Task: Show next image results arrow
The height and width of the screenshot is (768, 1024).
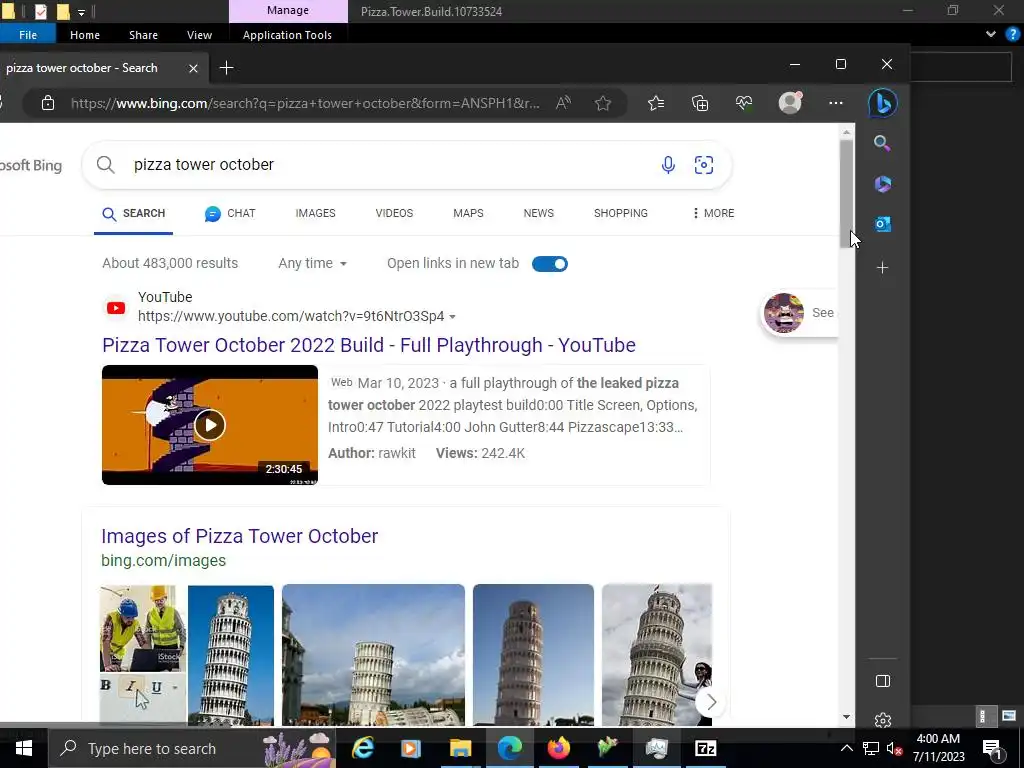Action: coord(711,702)
